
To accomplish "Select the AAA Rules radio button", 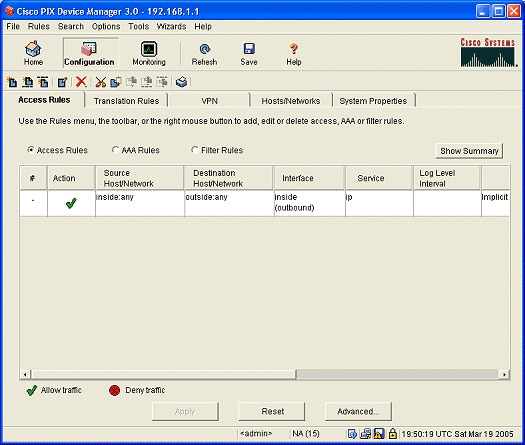I will (x=115, y=150).
